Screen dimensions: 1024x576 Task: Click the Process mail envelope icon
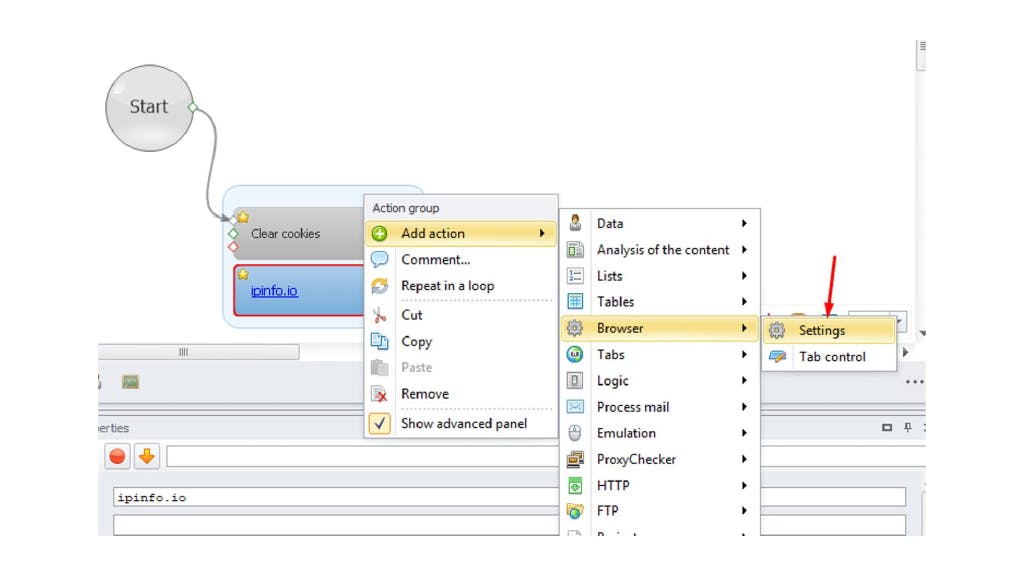575,407
